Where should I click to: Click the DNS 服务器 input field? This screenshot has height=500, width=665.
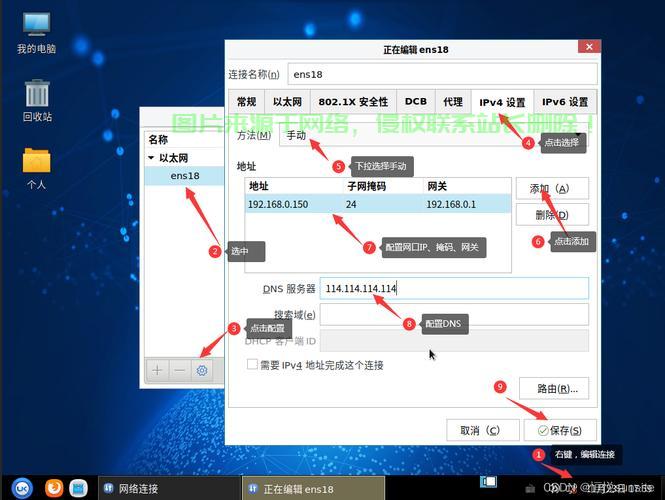[454, 289]
